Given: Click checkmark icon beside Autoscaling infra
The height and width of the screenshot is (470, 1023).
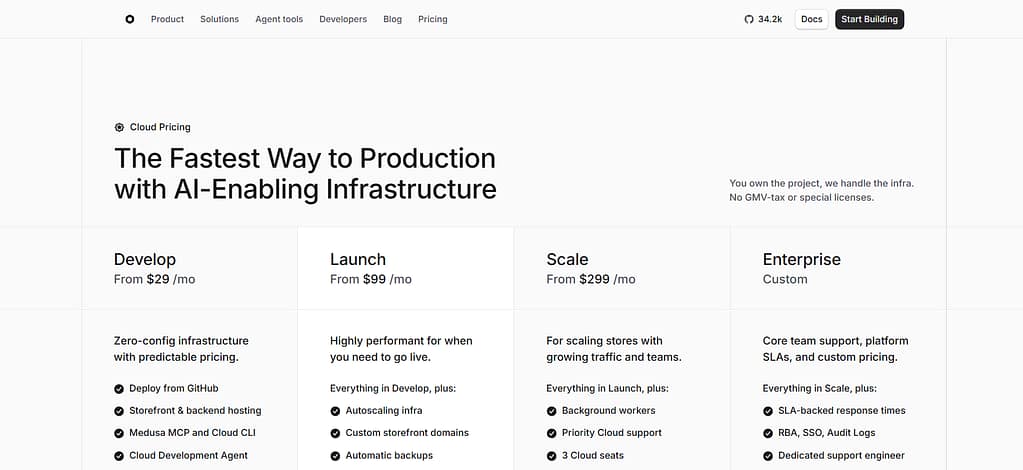Looking at the screenshot, I should 335,411.
